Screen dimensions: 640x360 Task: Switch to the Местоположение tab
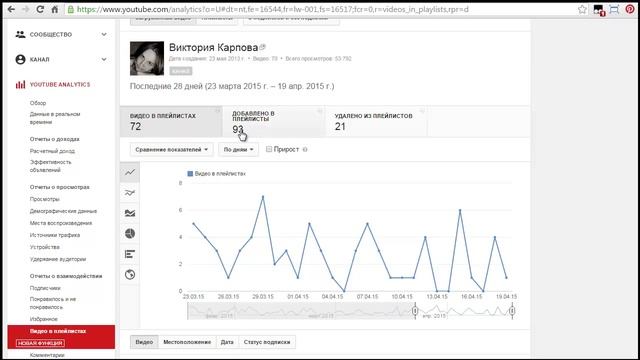click(187, 342)
